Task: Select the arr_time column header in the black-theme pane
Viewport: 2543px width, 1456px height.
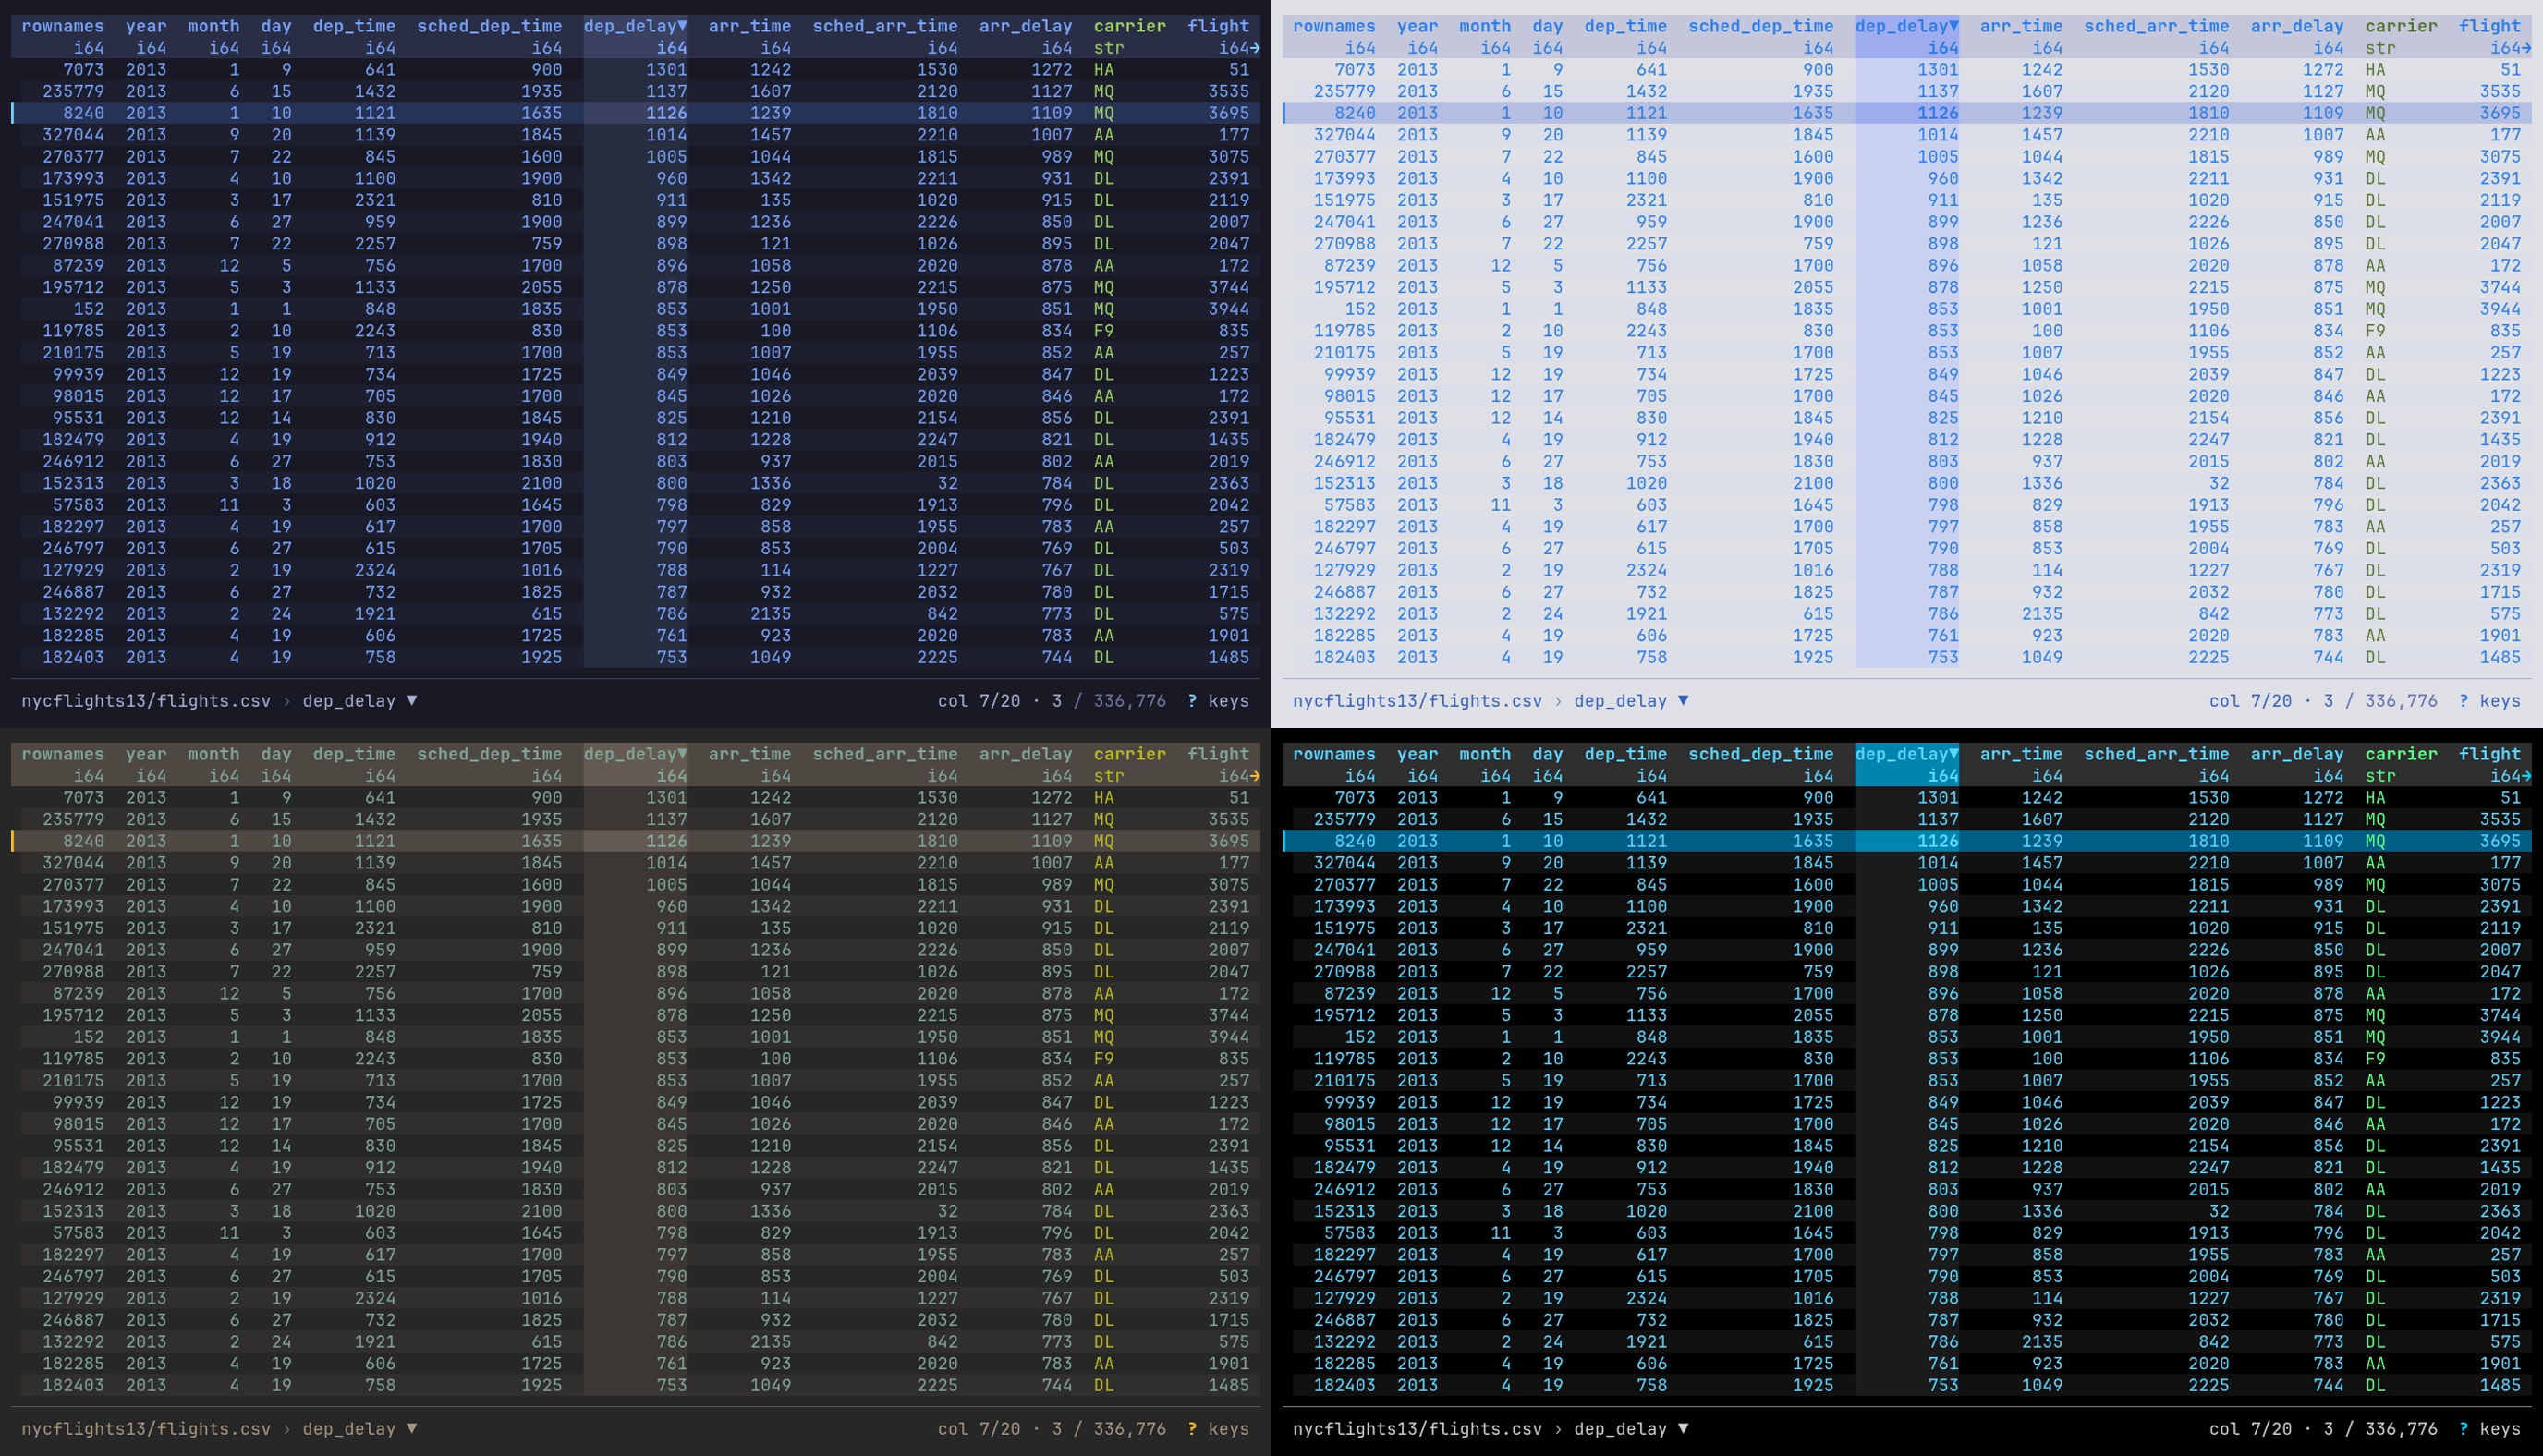Action: [x=2021, y=754]
